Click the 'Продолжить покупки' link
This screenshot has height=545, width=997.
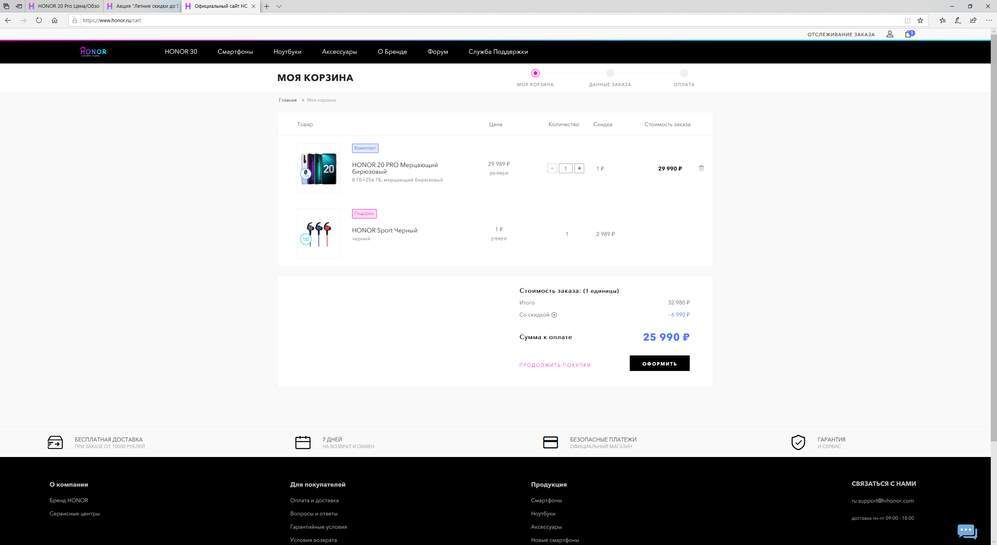coord(555,365)
